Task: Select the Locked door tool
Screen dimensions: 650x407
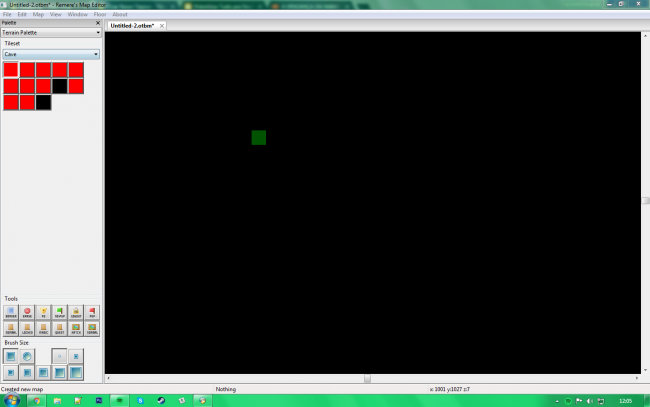Action: 27,329
